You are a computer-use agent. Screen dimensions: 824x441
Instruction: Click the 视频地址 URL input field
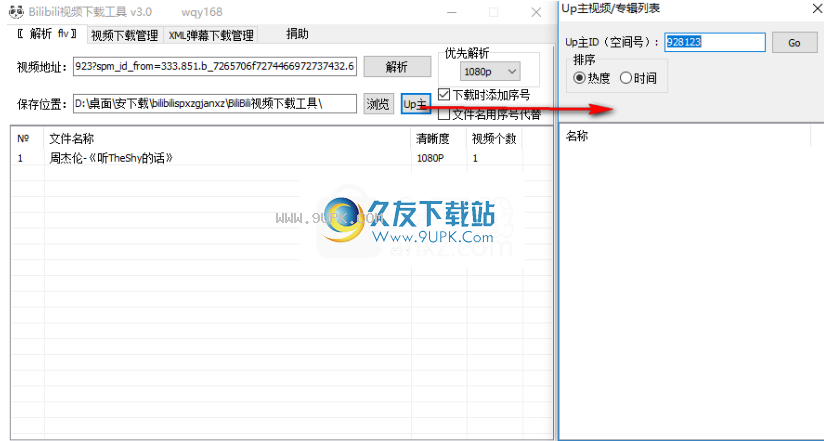click(x=215, y=67)
